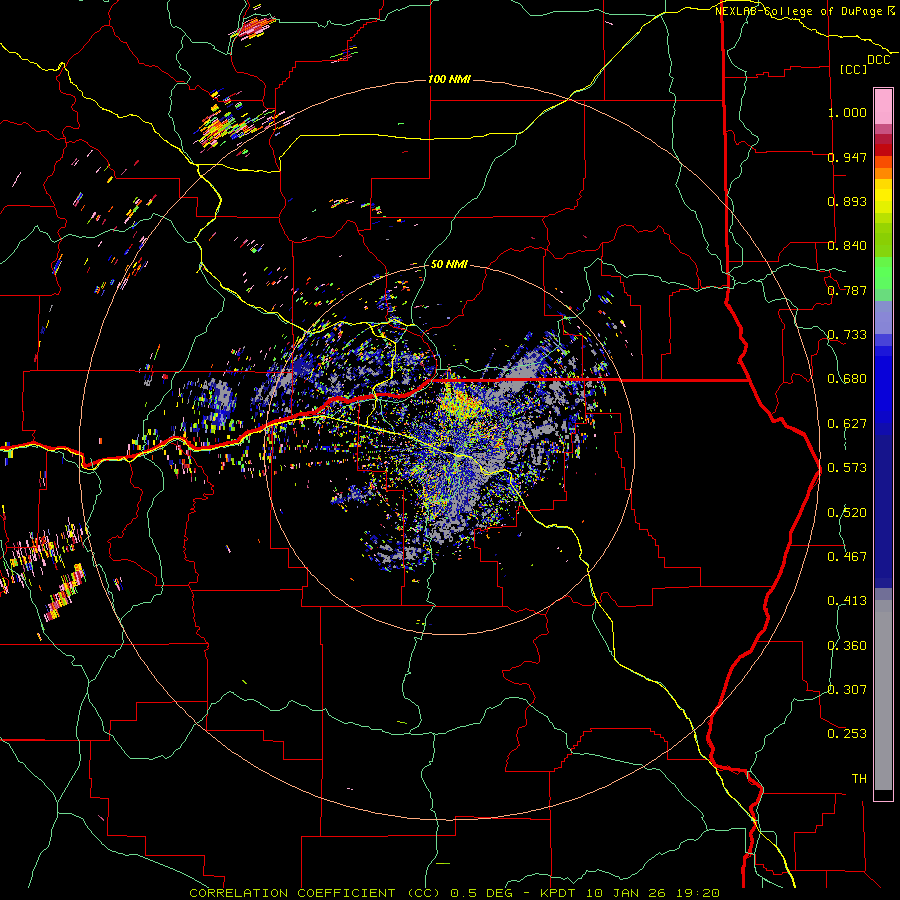The height and width of the screenshot is (900, 900).
Task: Select the 0.467 scale value
Action: [x=847, y=557]
